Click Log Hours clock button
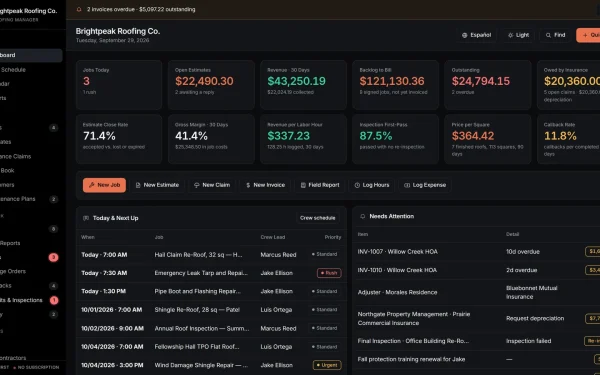This screenshot has width=600, height=375. [372, 185]
